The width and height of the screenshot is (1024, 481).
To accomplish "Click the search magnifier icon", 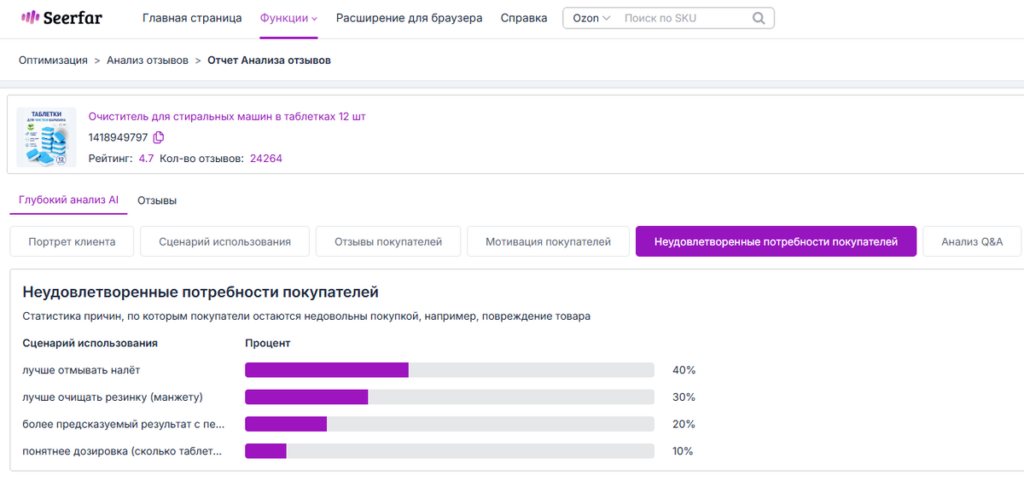I will tap(758, 18).
